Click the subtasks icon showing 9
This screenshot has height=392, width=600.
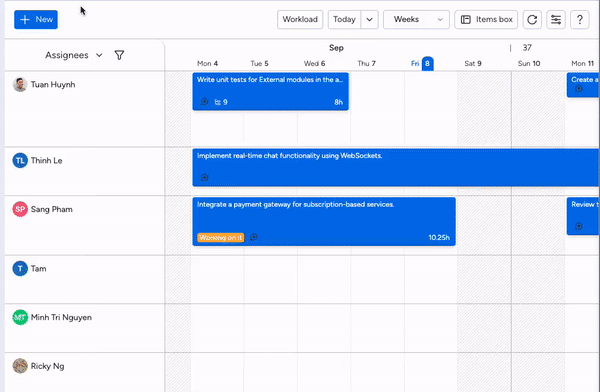221,102
